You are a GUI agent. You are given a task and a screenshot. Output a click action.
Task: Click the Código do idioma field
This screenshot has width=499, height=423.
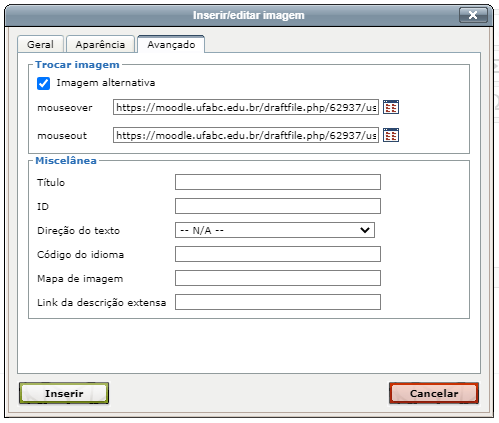tap(278, 254)
